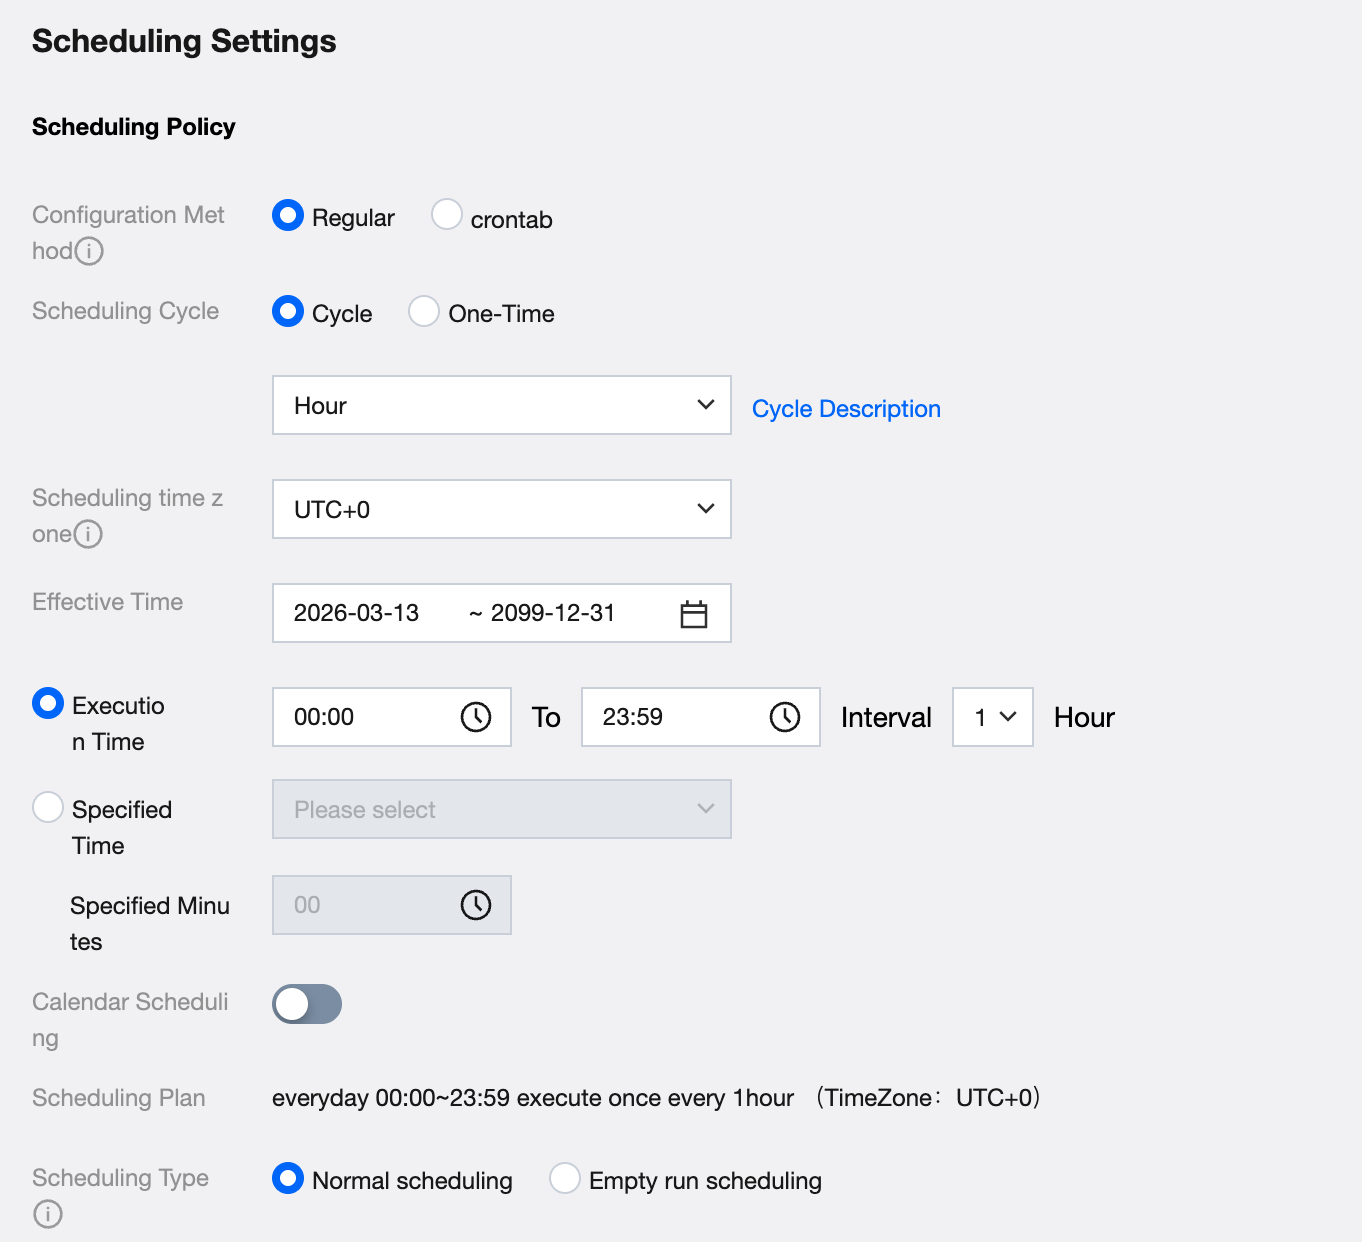Choose the Specified Time option
This screenshot has width=1362, height=1242.
click(x=48, y=807)
